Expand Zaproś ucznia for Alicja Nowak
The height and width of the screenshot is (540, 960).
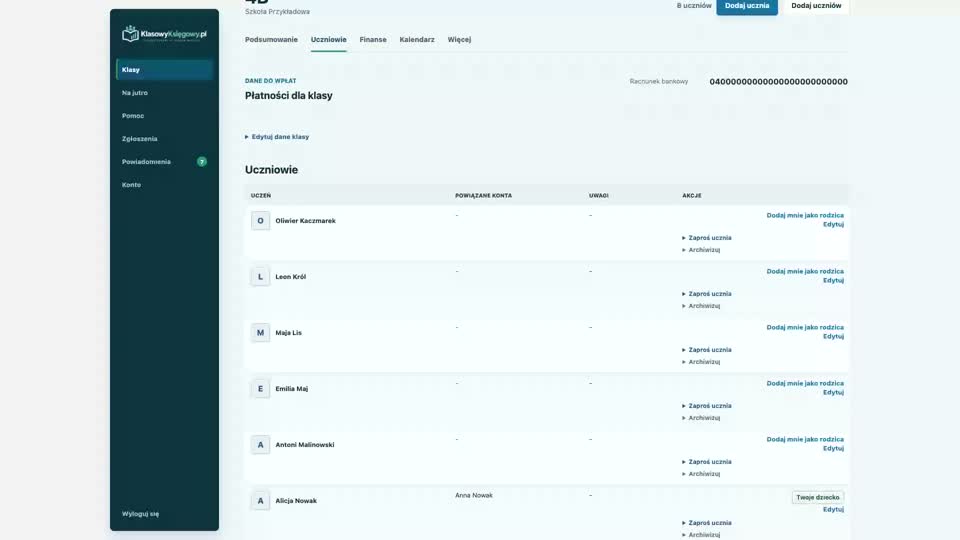tap(707, 523)
